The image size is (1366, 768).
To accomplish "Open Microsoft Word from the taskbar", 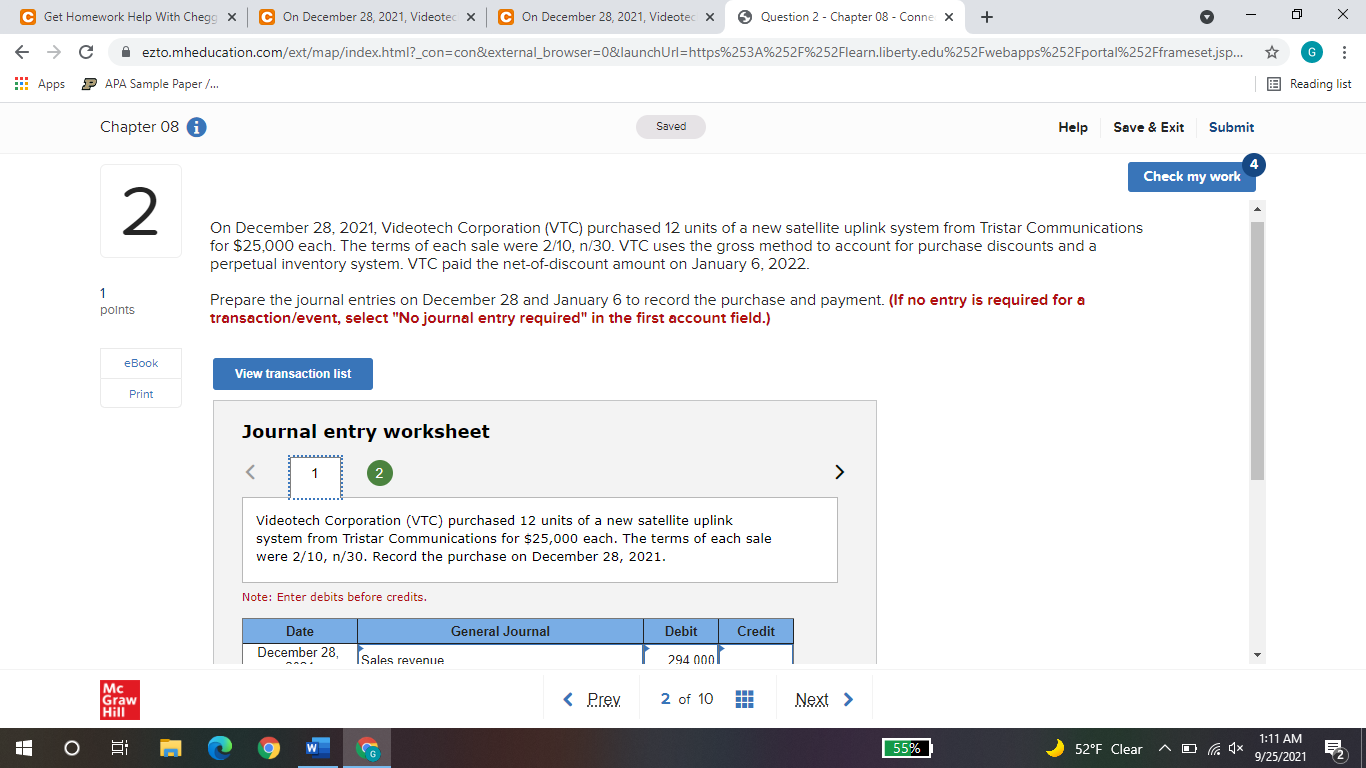I will 316,748.
